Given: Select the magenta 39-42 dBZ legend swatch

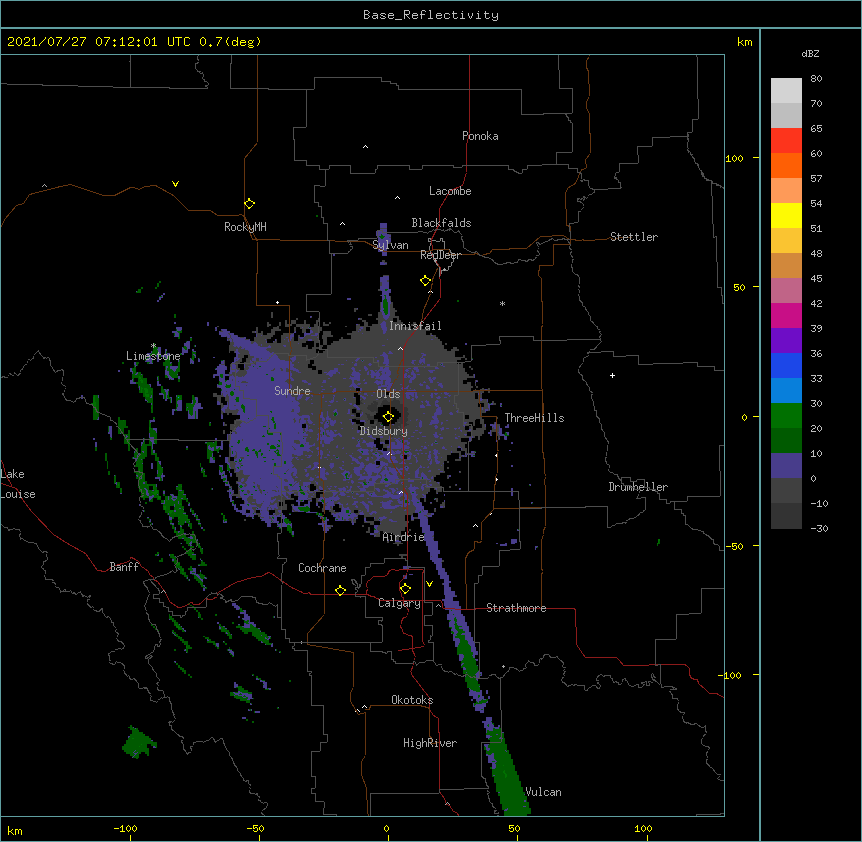Looking at the screenshot, I should (x=786, y=315).
